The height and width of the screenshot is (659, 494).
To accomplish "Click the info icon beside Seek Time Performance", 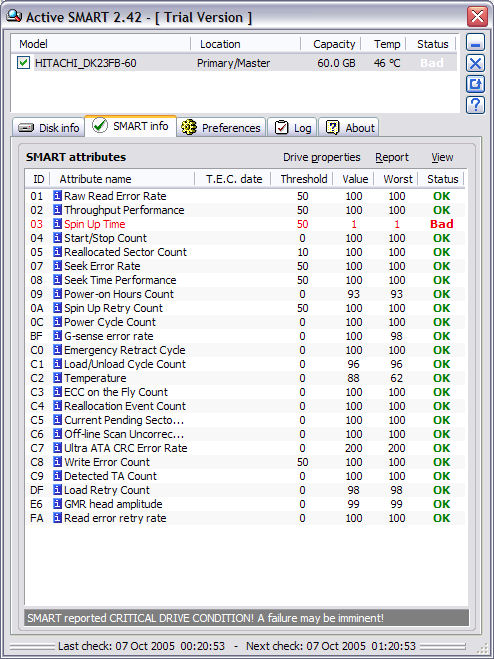I will pos(58,280).
